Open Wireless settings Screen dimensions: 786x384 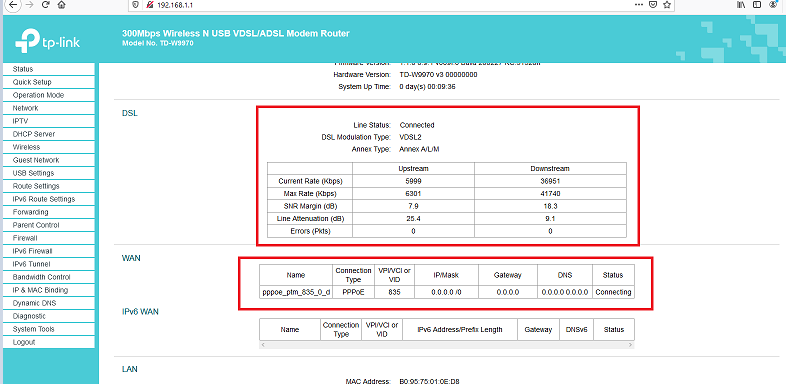[x=49, y=147]
